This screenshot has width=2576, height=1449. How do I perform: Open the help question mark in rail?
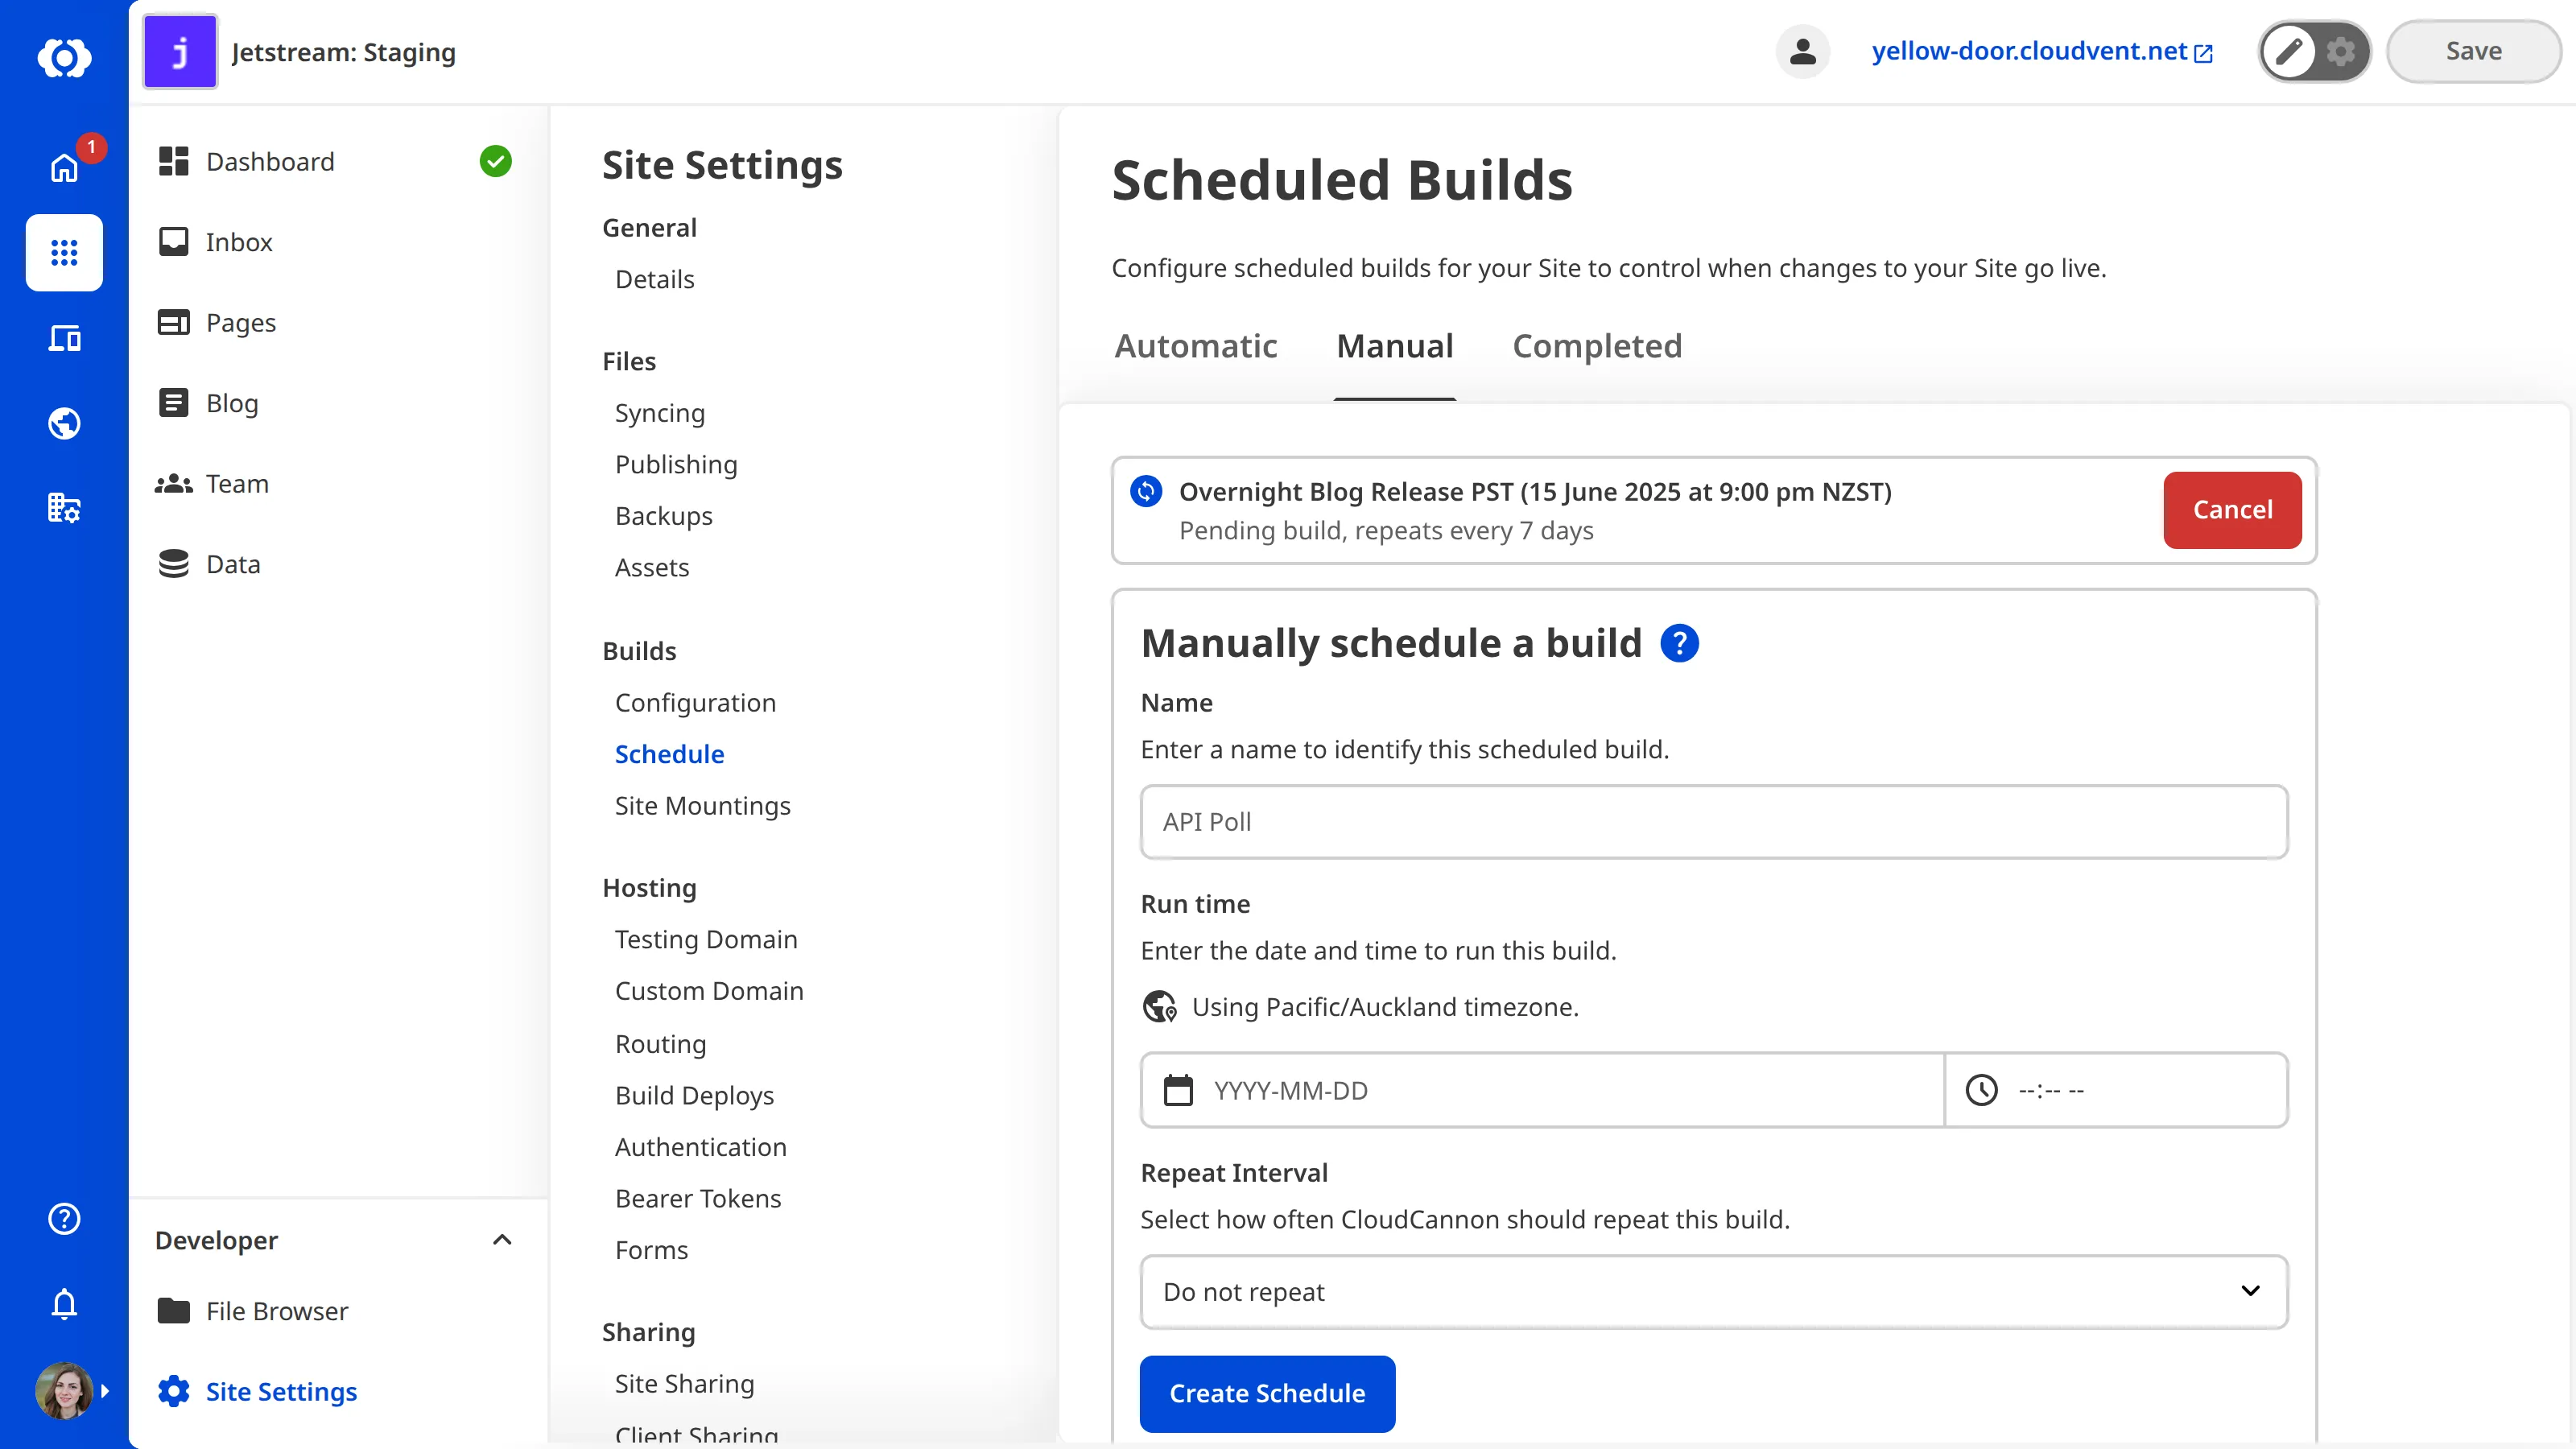point(64,1218)
